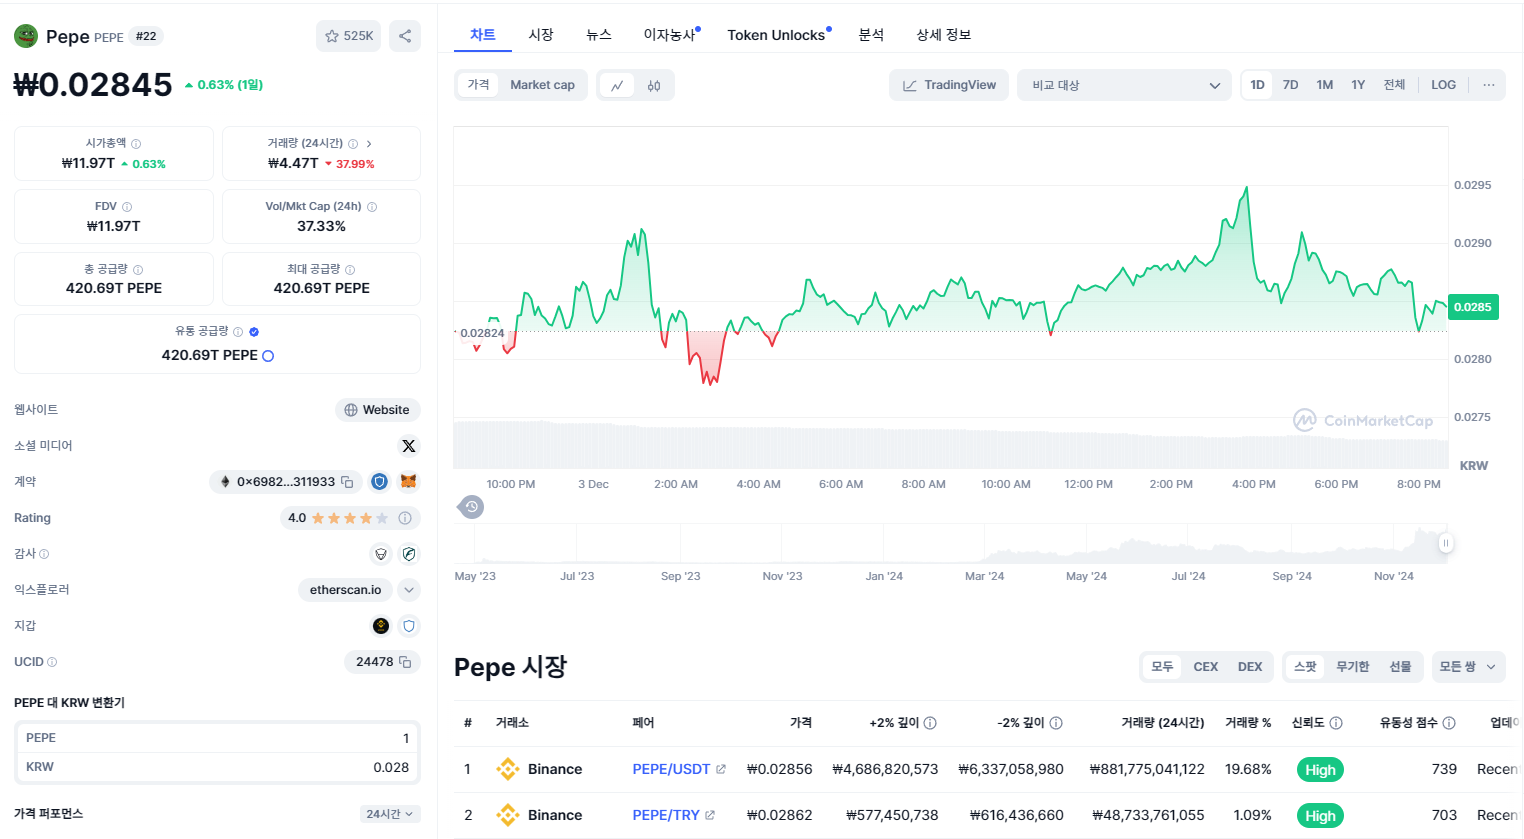Click info icon next to Rating stars
Viewport: 1524px width, 839px height.
click(x=405, y=518)
